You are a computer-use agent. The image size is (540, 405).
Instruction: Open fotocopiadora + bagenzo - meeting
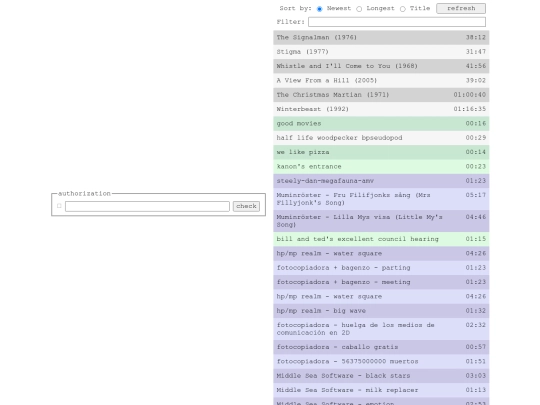(x=381, y=282)
